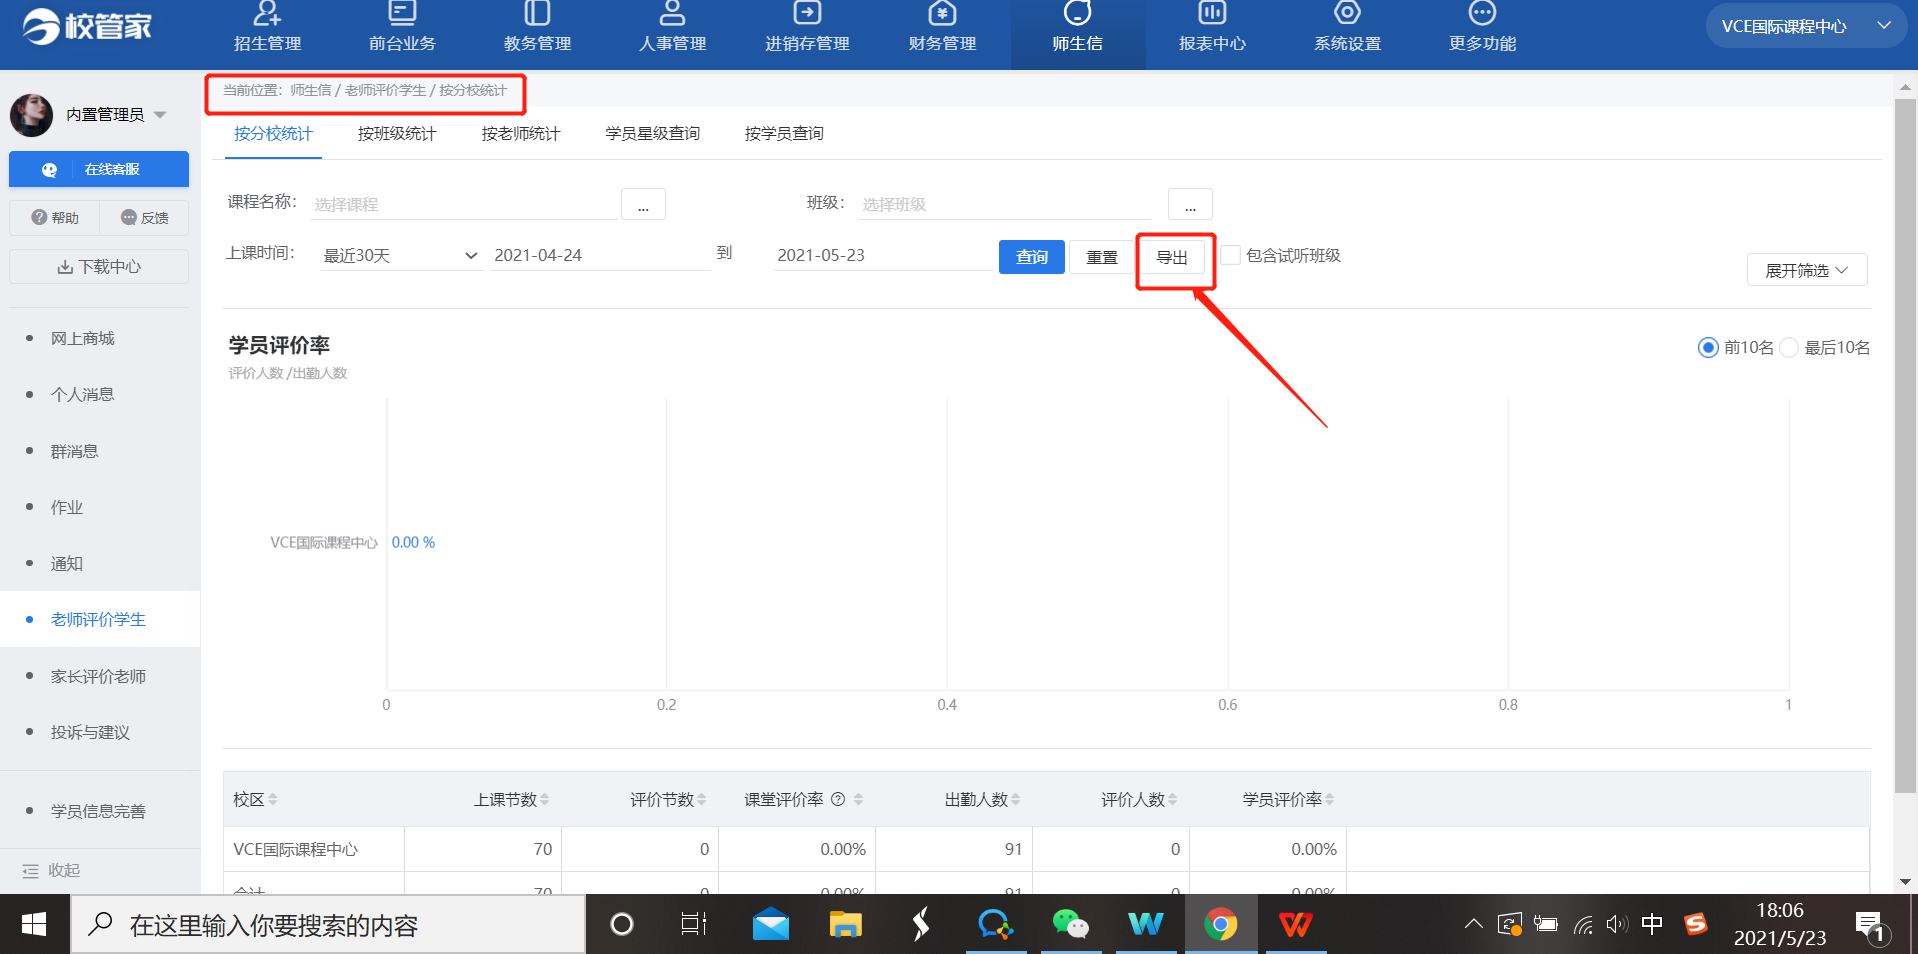
Task: Open 在线客服 chat
Action: pyautogui.click(x=99, y=169)
